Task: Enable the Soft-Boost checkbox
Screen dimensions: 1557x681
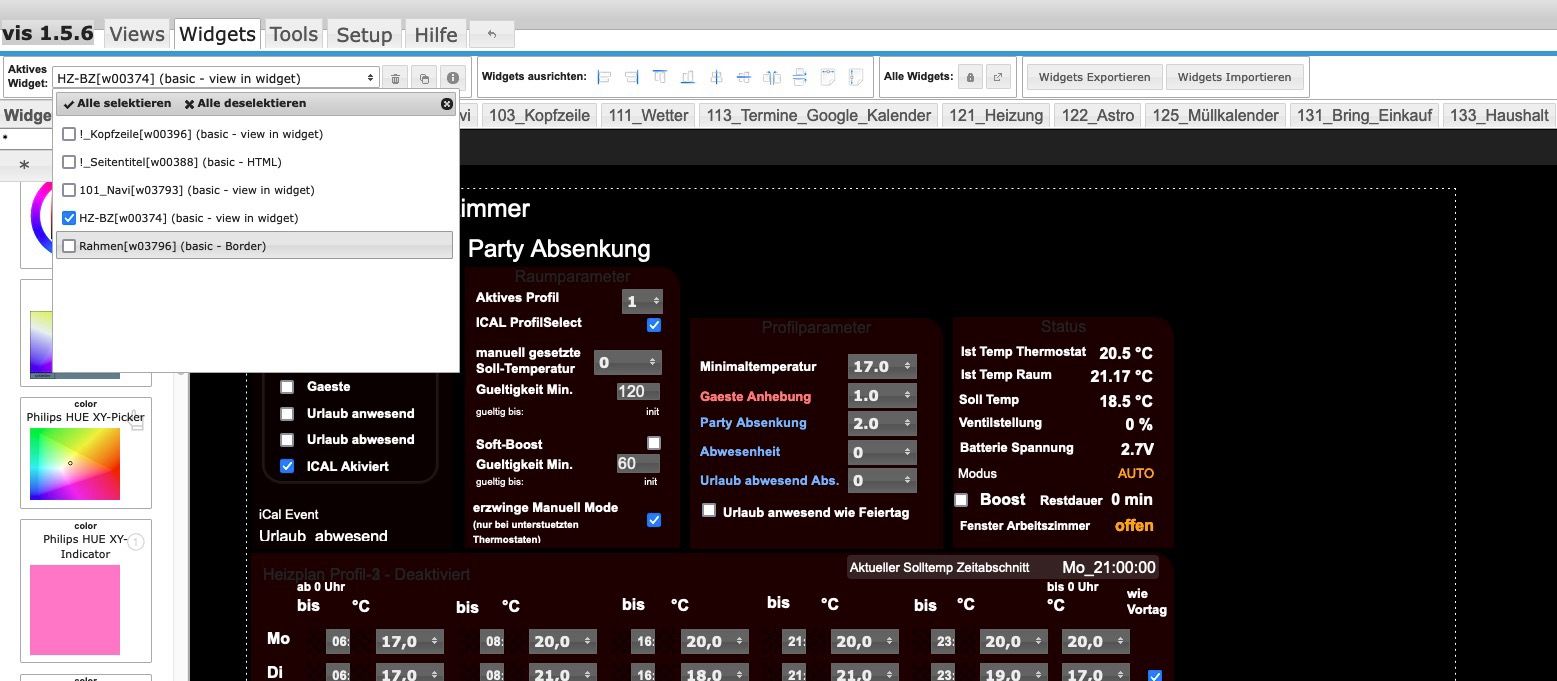Action: click(x=654, y=443)
